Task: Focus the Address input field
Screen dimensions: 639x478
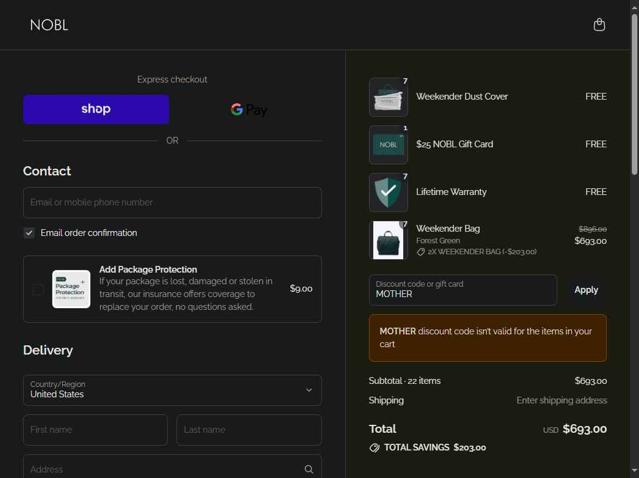Action: [x=172, y=469]
